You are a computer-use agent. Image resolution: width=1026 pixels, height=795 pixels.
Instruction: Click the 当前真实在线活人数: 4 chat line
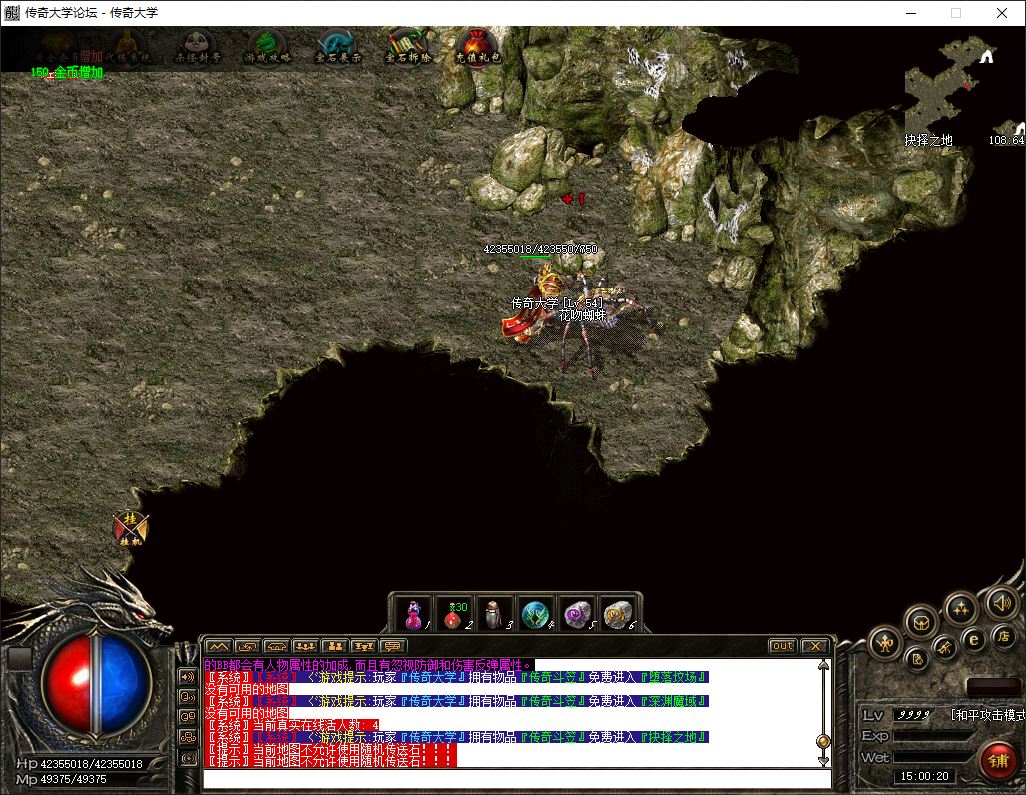pyautogui.click(x=292, y=725)
